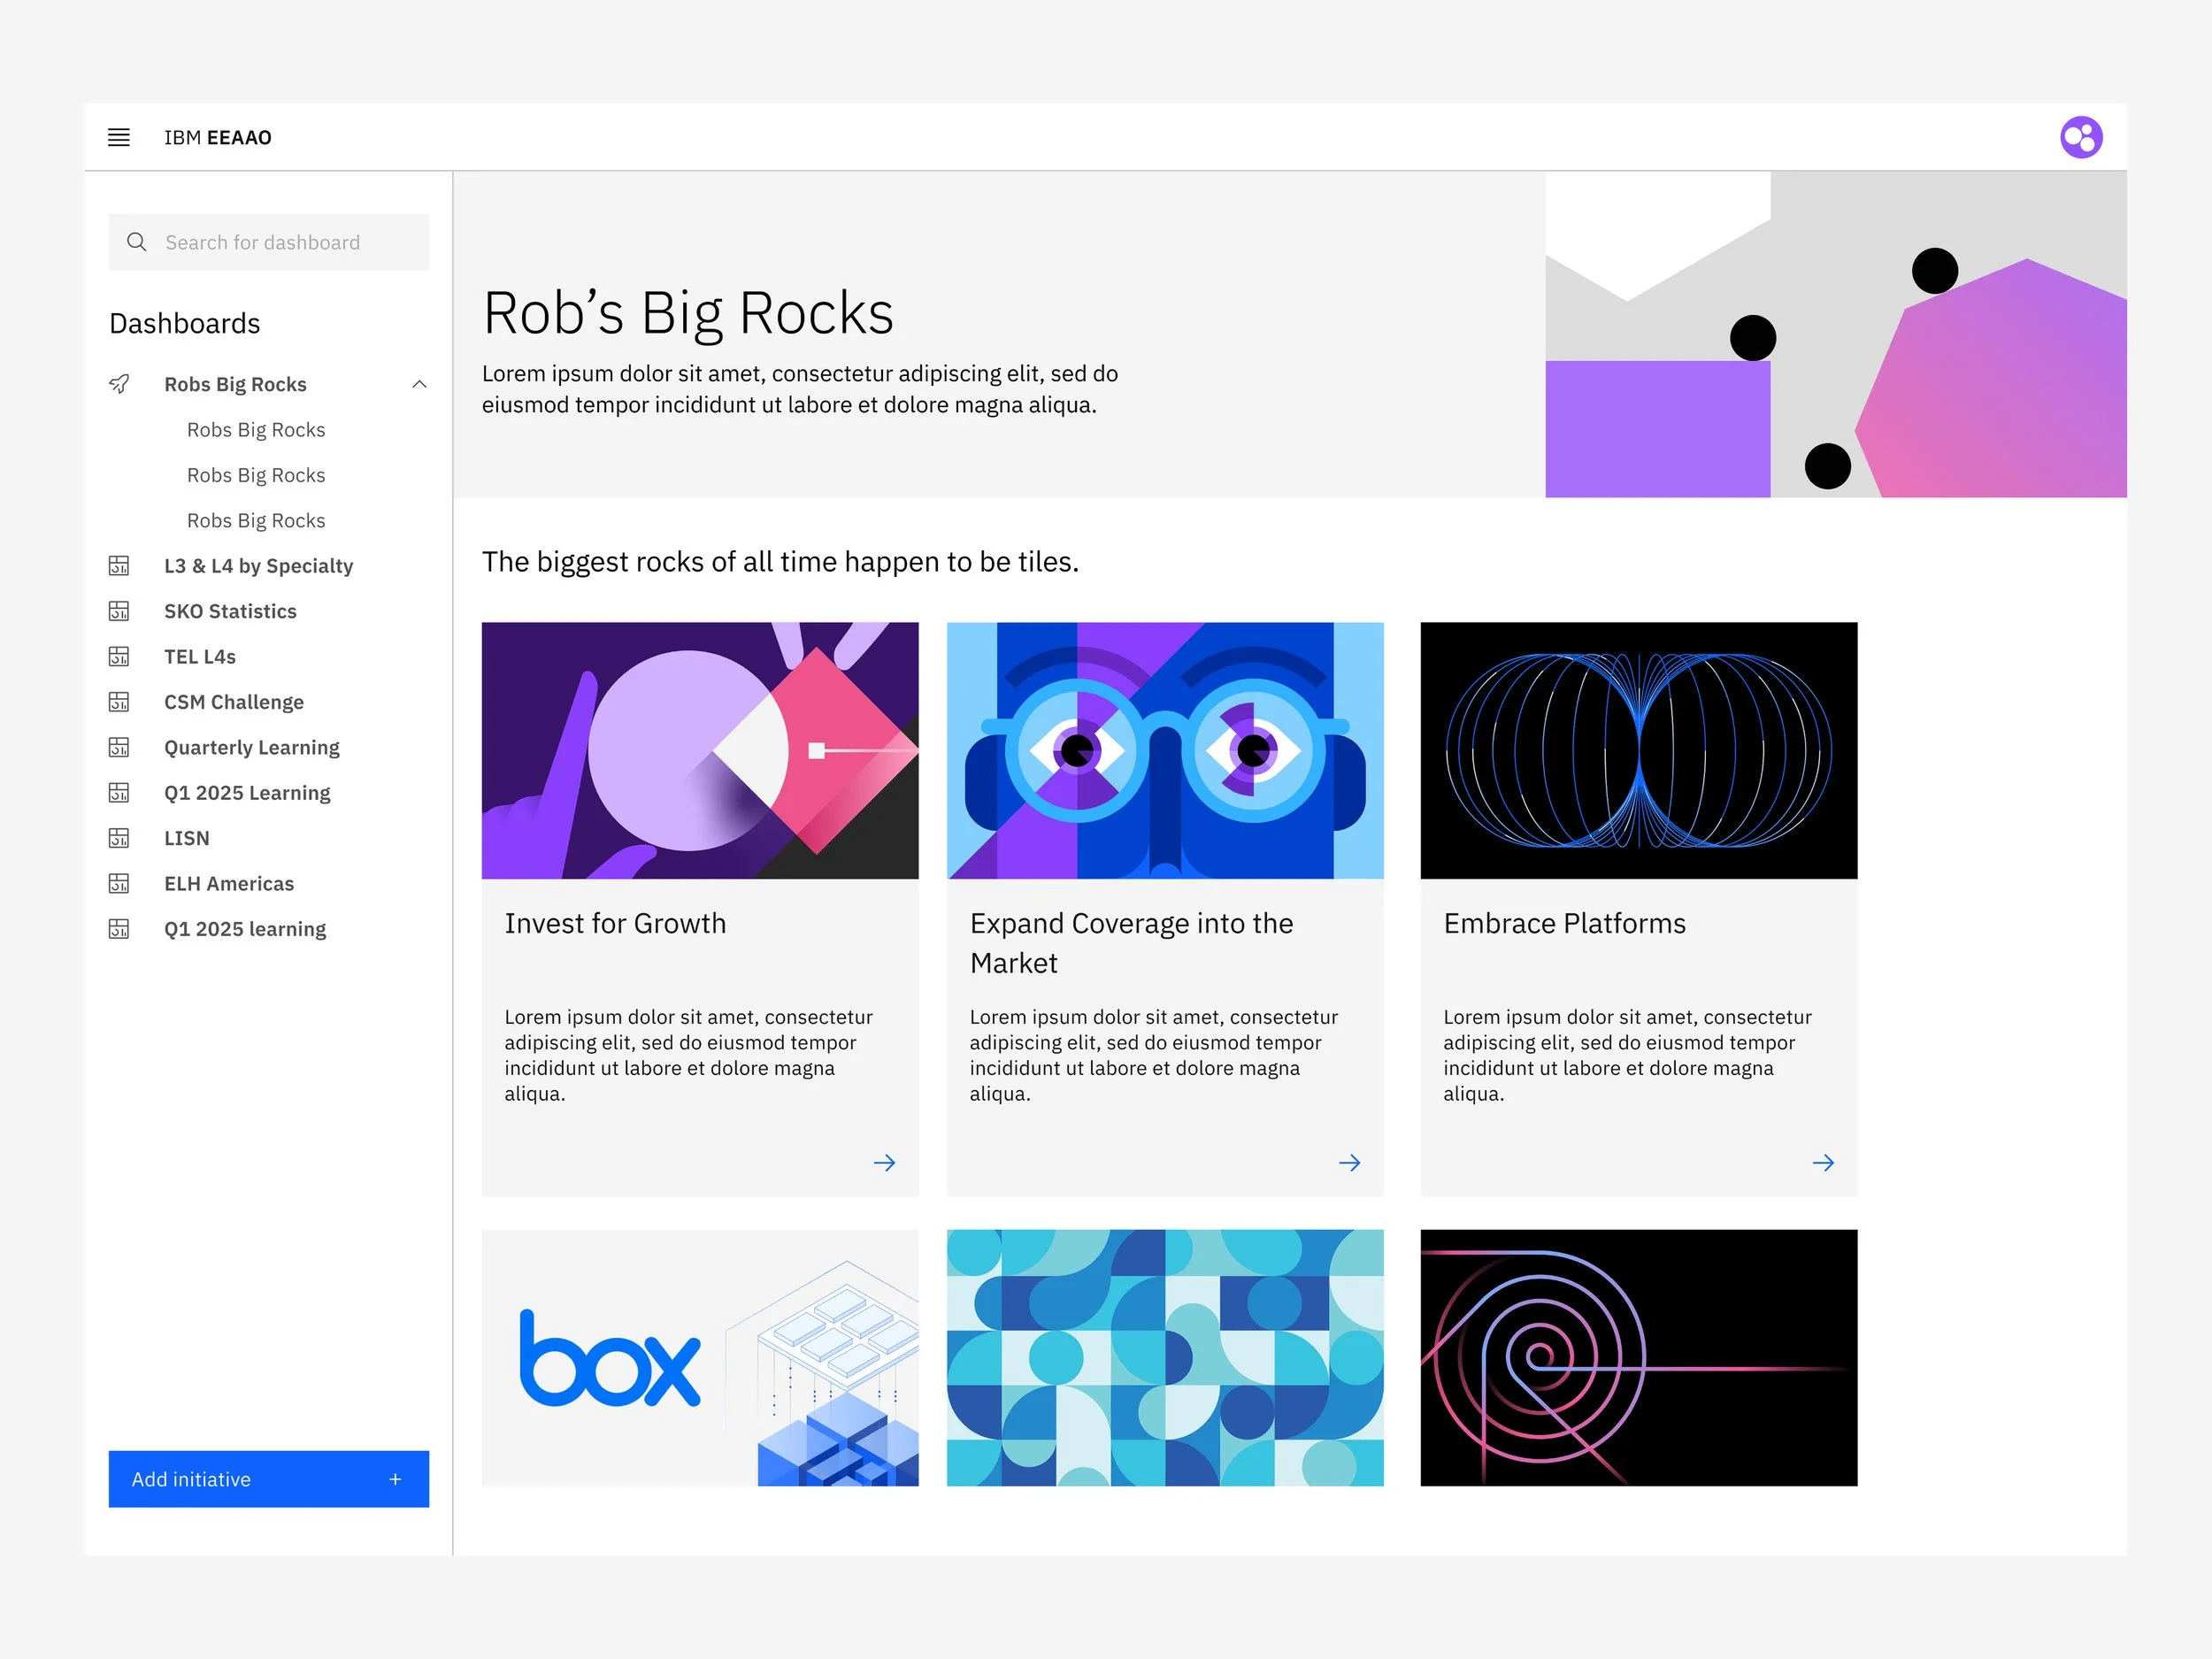The width and height of the screenshot is (2212, 1659).
Task: Open the ELH Americas dashboard link
Action: coord(229,883)
